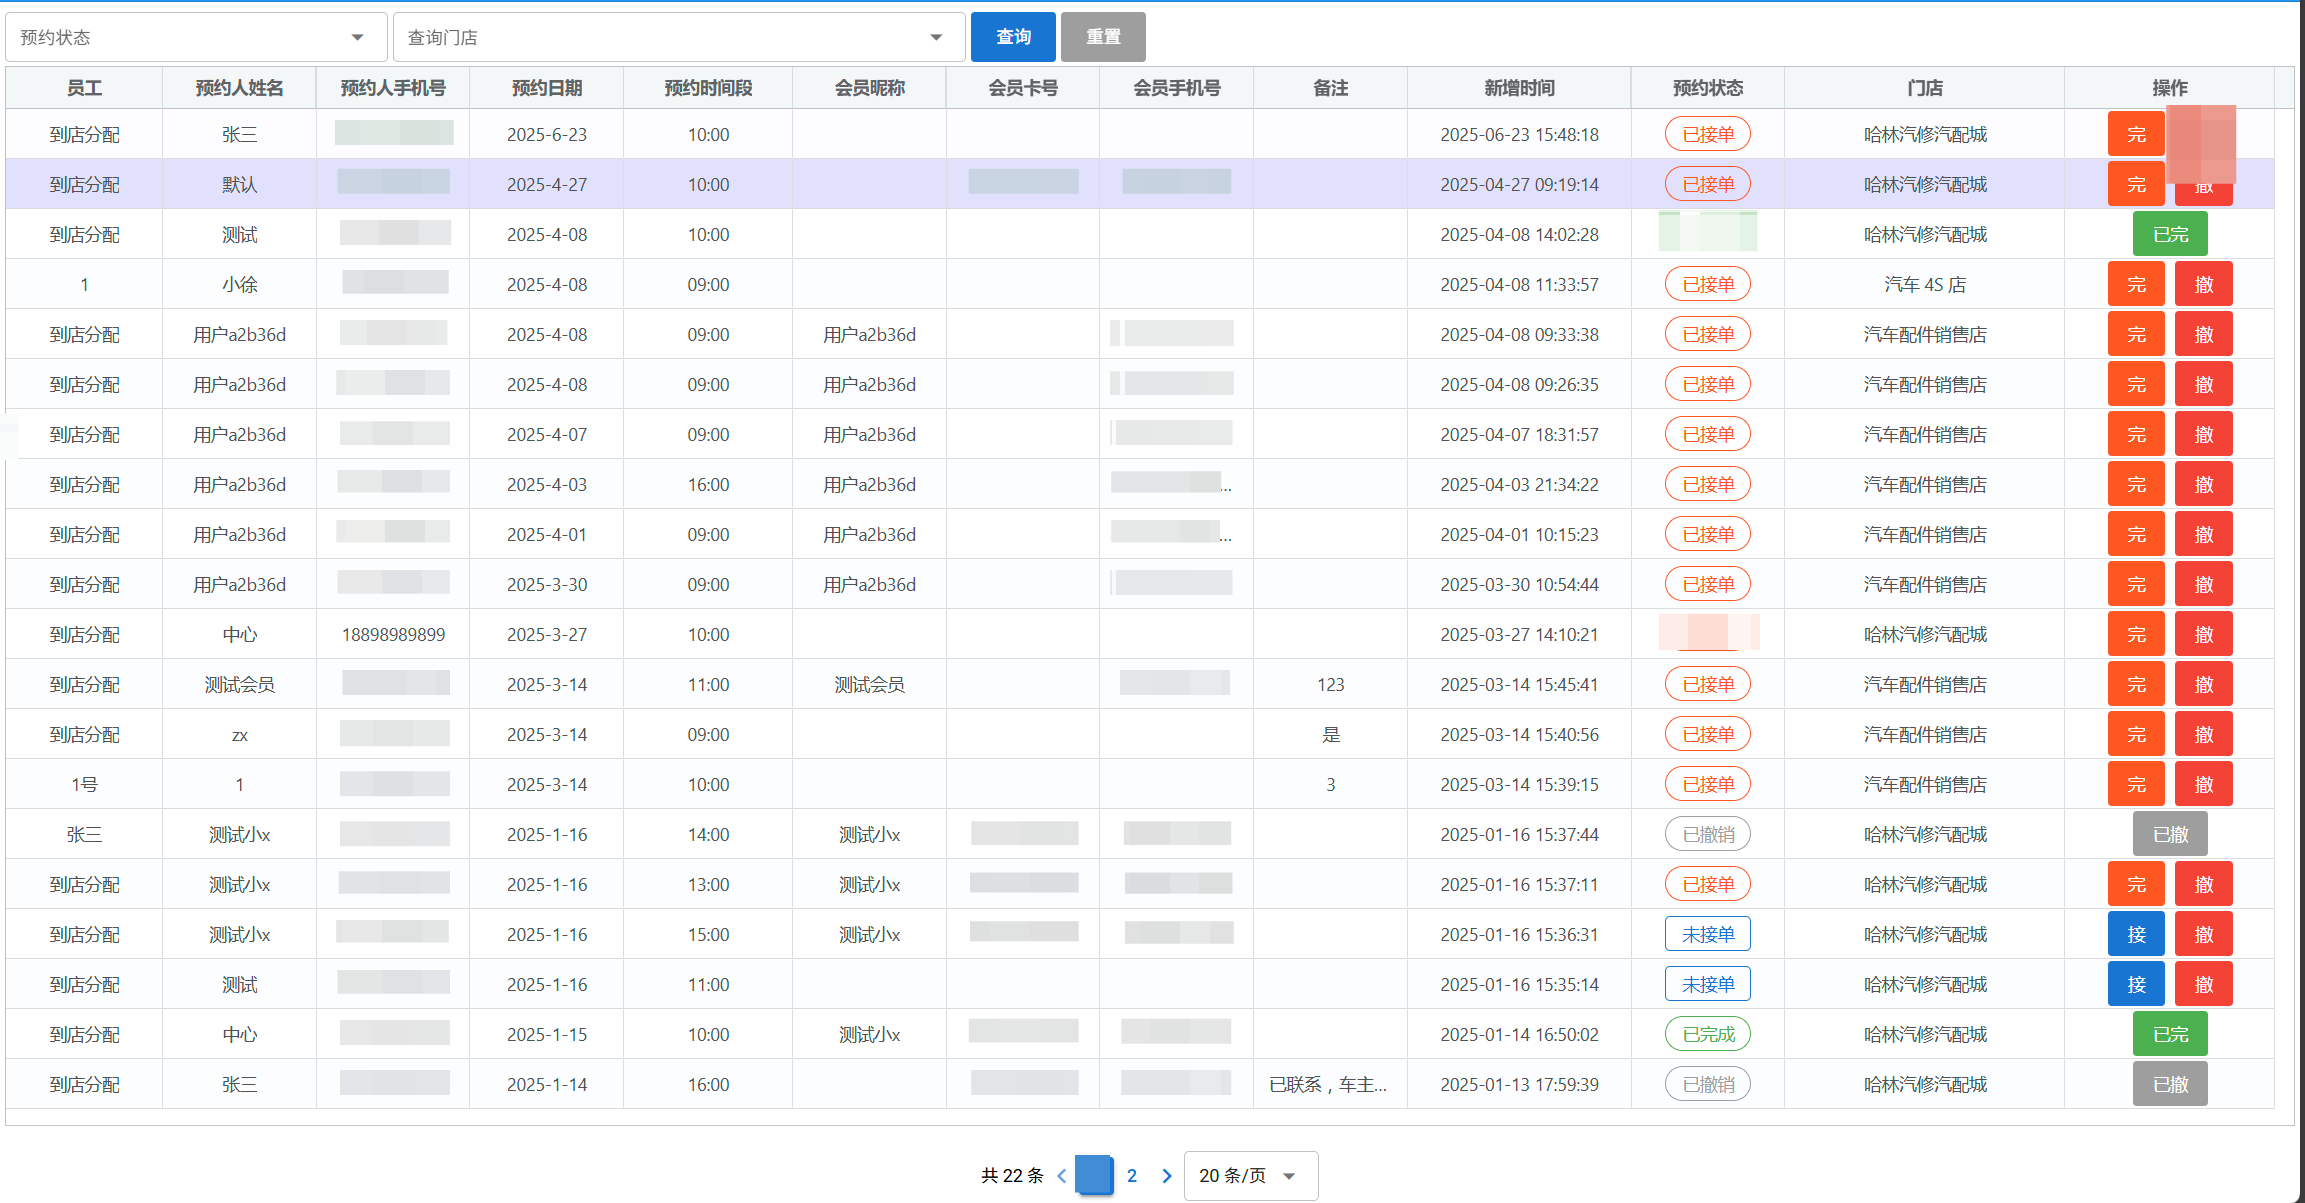Click 张三 employee cell in 2025-1-16 14:00 row
Image resolution: width=2305 pixels, height=1203 pixels.
click(x=84, y=834)
